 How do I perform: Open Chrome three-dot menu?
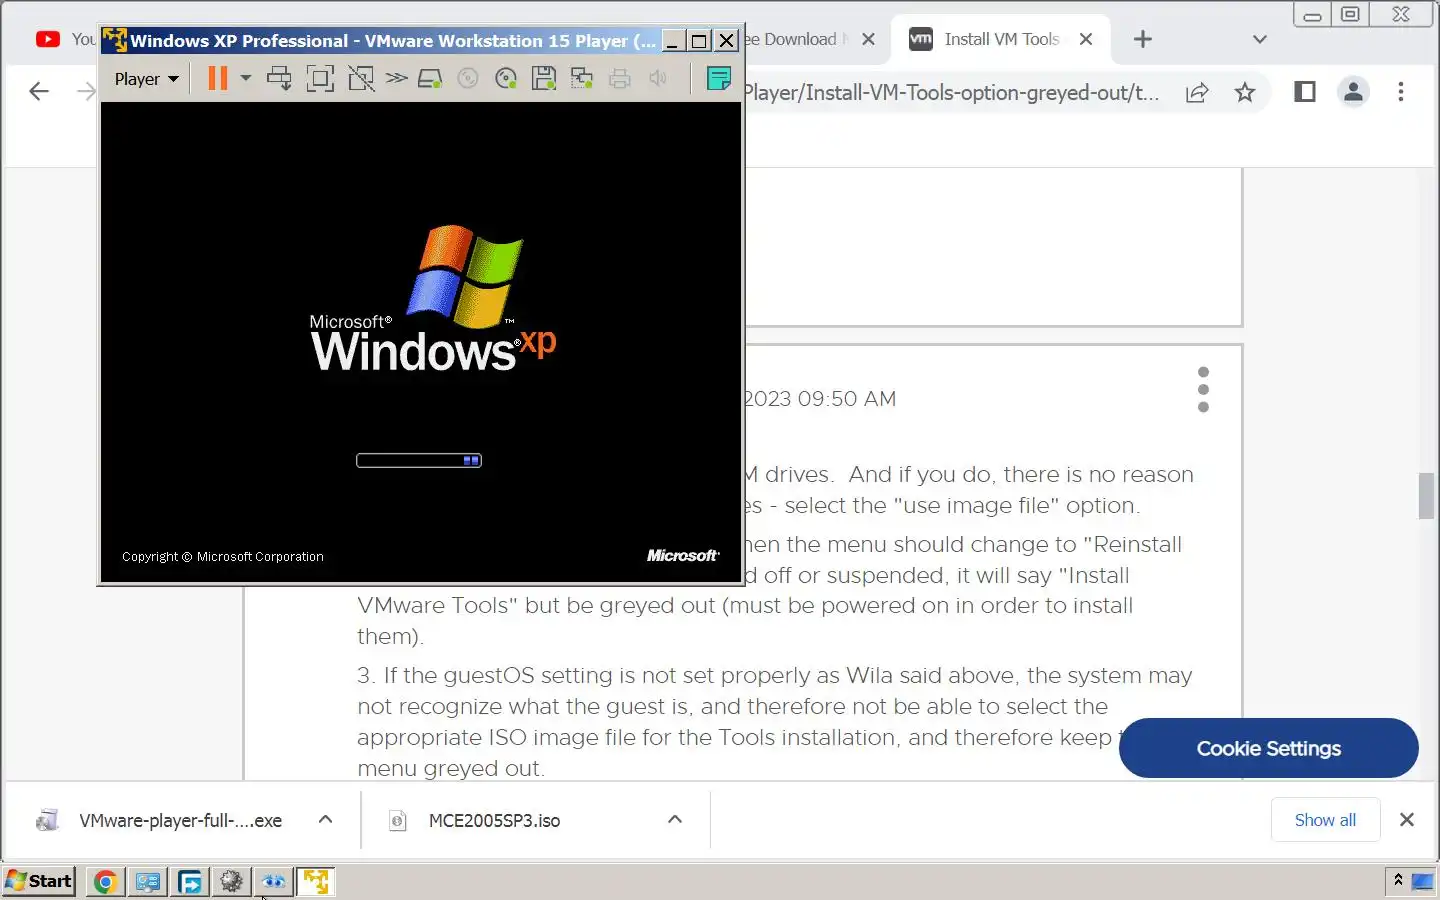tap(1401, 92)
